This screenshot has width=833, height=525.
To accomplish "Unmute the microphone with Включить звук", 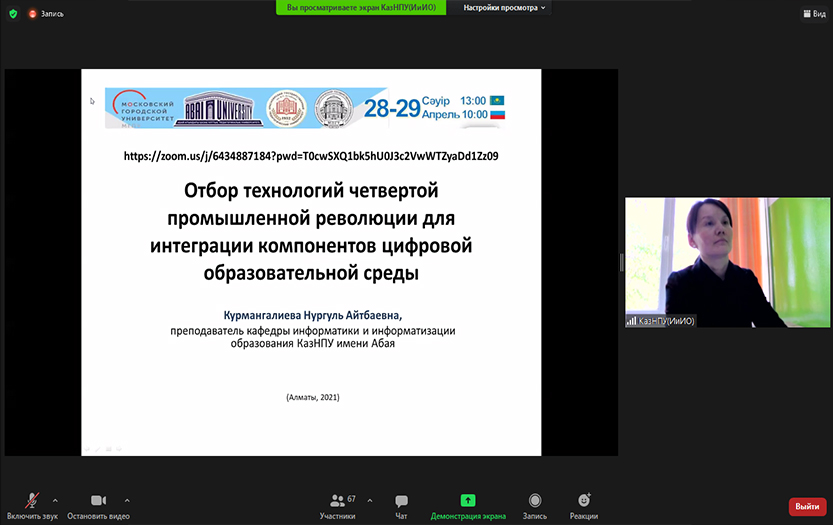I will coord(32,503).
